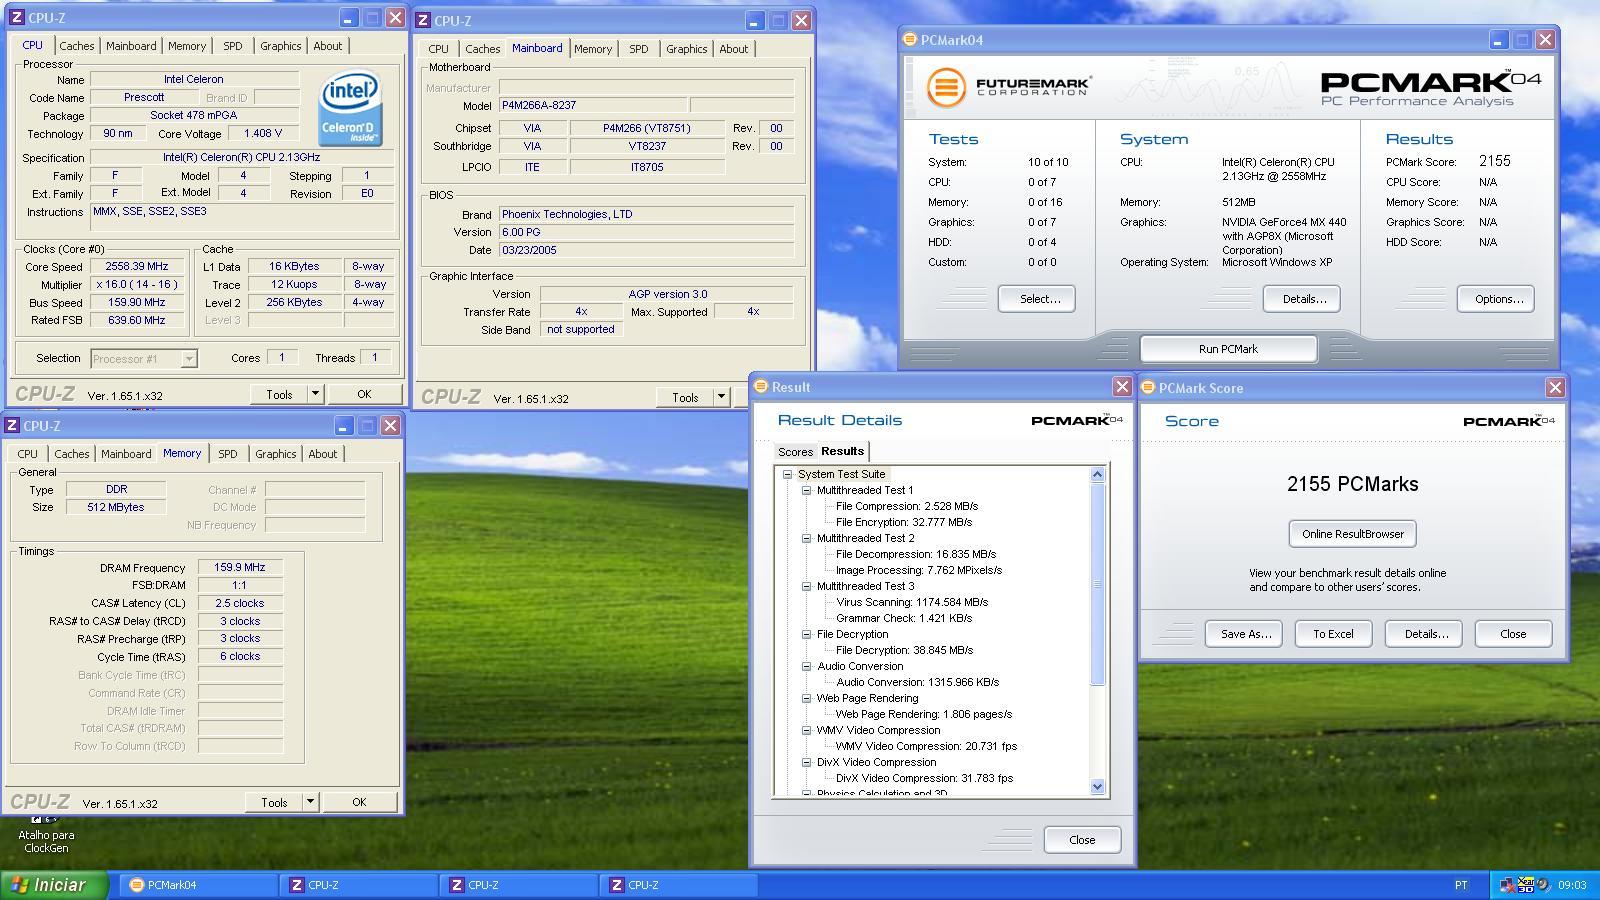Switch to first CPU-Z taskbar button

[x=359, y=885]
